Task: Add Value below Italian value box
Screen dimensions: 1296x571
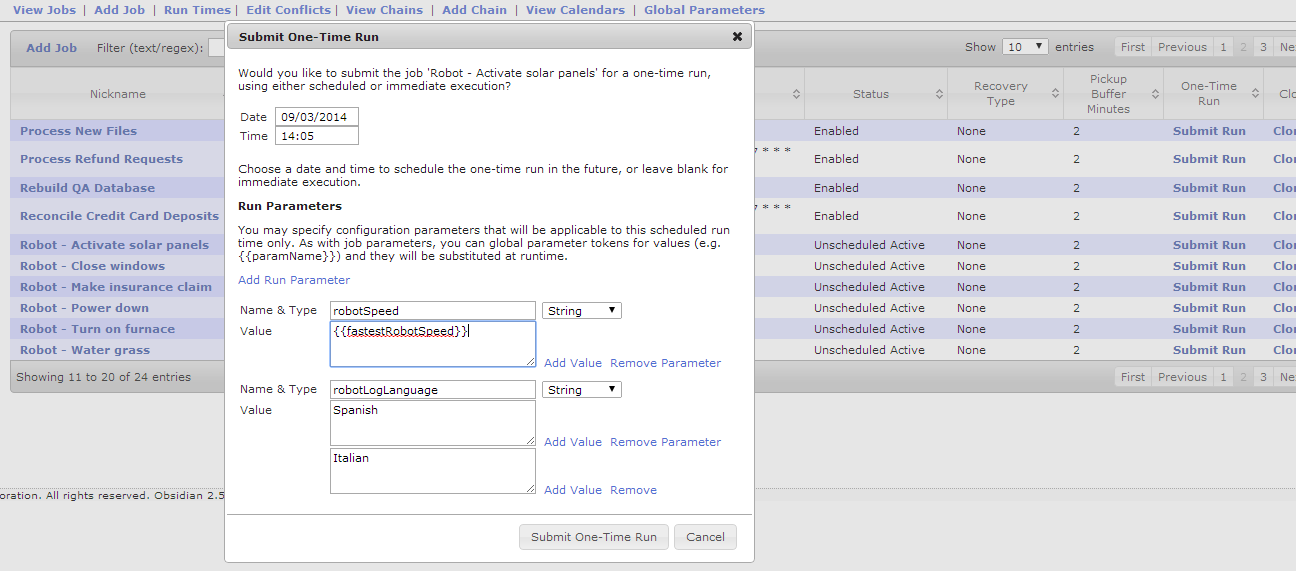Action: coord(573,490)
